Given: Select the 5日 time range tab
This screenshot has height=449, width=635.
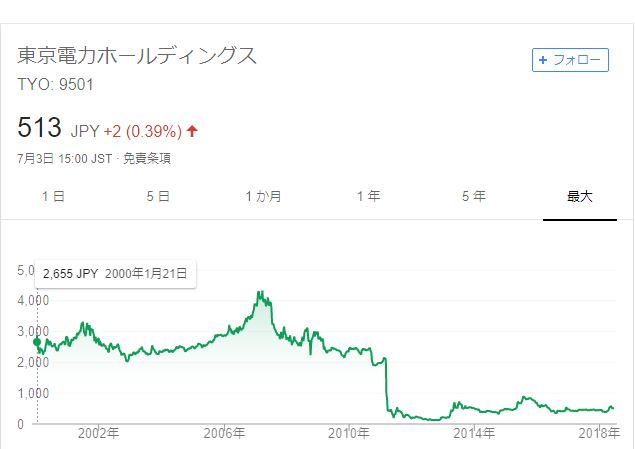Looking at the screenshot, I should (x=158, y=196).
